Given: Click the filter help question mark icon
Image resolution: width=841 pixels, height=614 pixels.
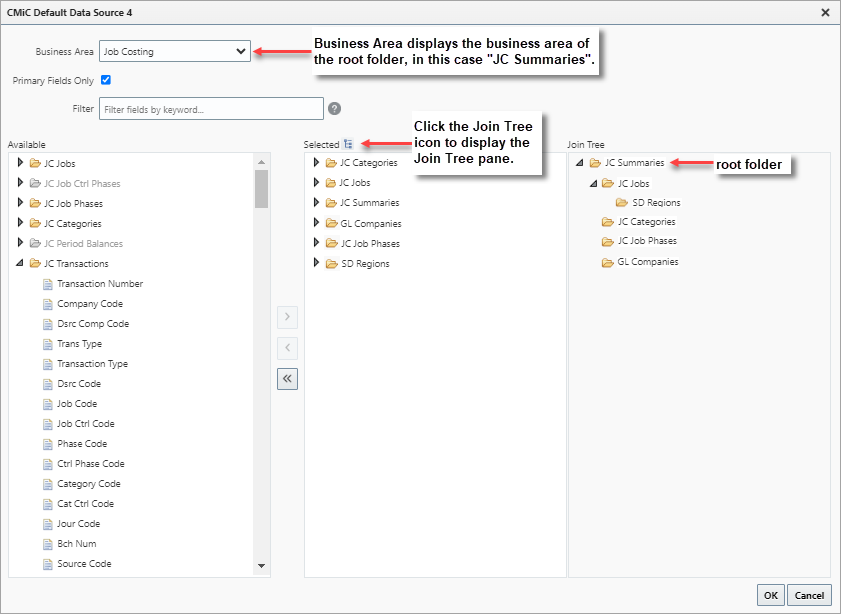Looking at the screenshot, I should [334, 109].
